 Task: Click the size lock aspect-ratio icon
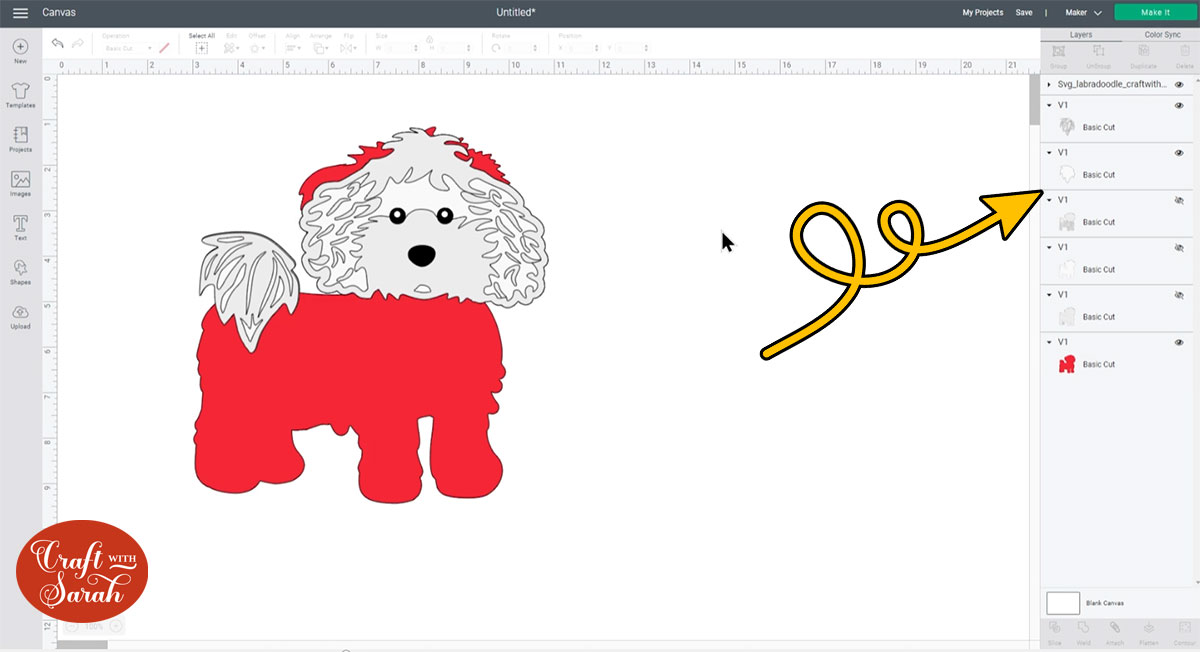(x=429, y=40)
